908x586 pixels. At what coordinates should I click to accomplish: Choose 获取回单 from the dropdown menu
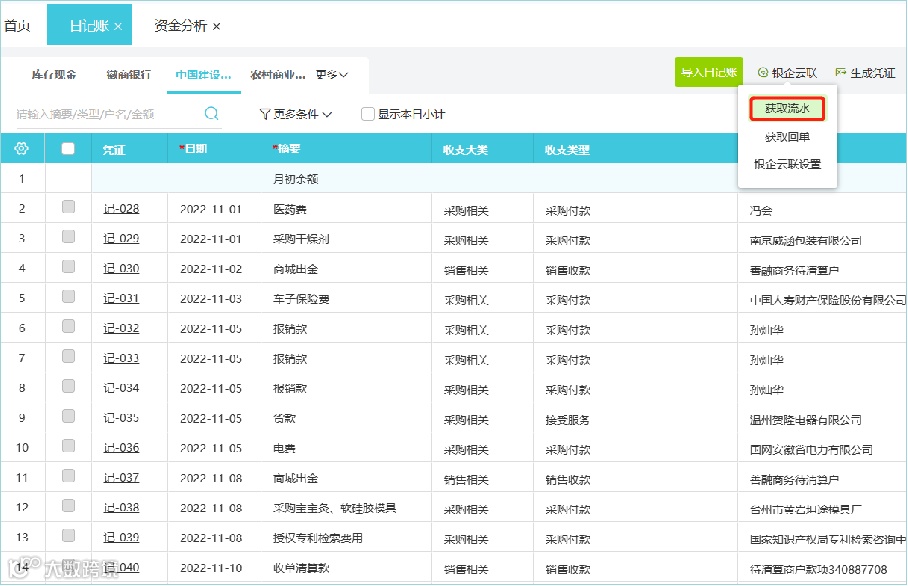point(787,137)
